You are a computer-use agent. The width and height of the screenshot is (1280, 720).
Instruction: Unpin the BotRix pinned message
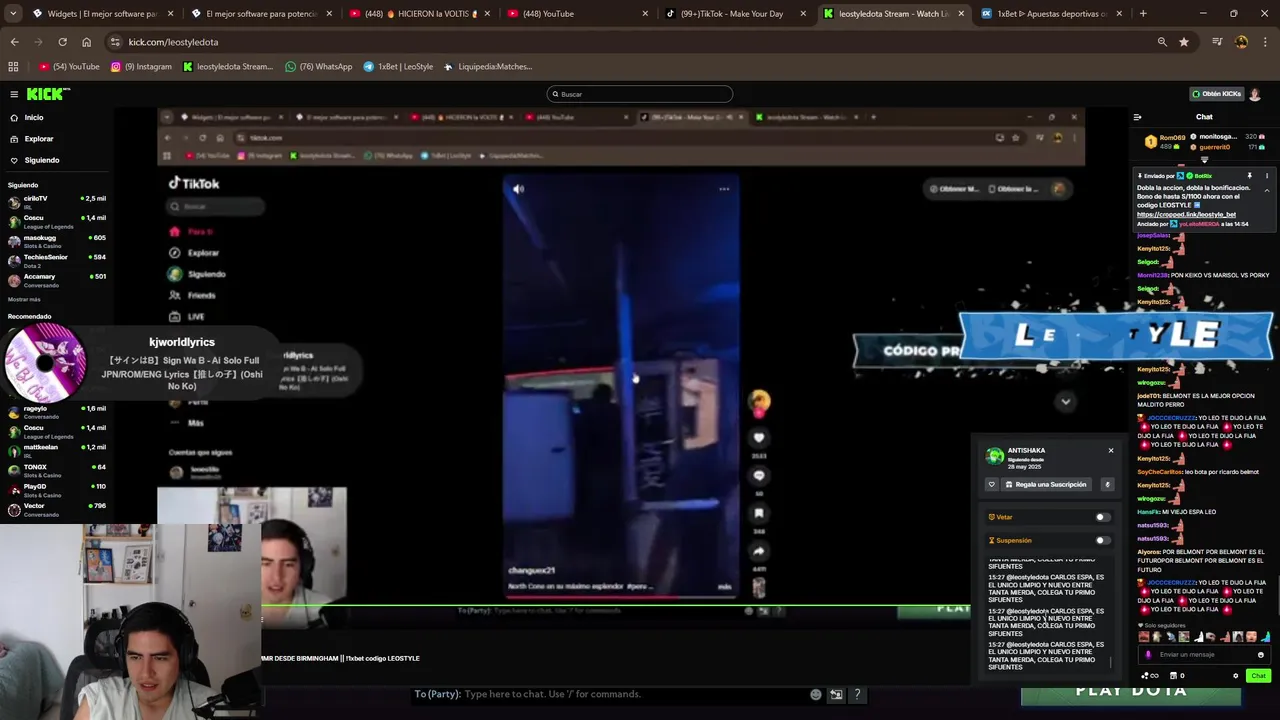point(1250,176)
